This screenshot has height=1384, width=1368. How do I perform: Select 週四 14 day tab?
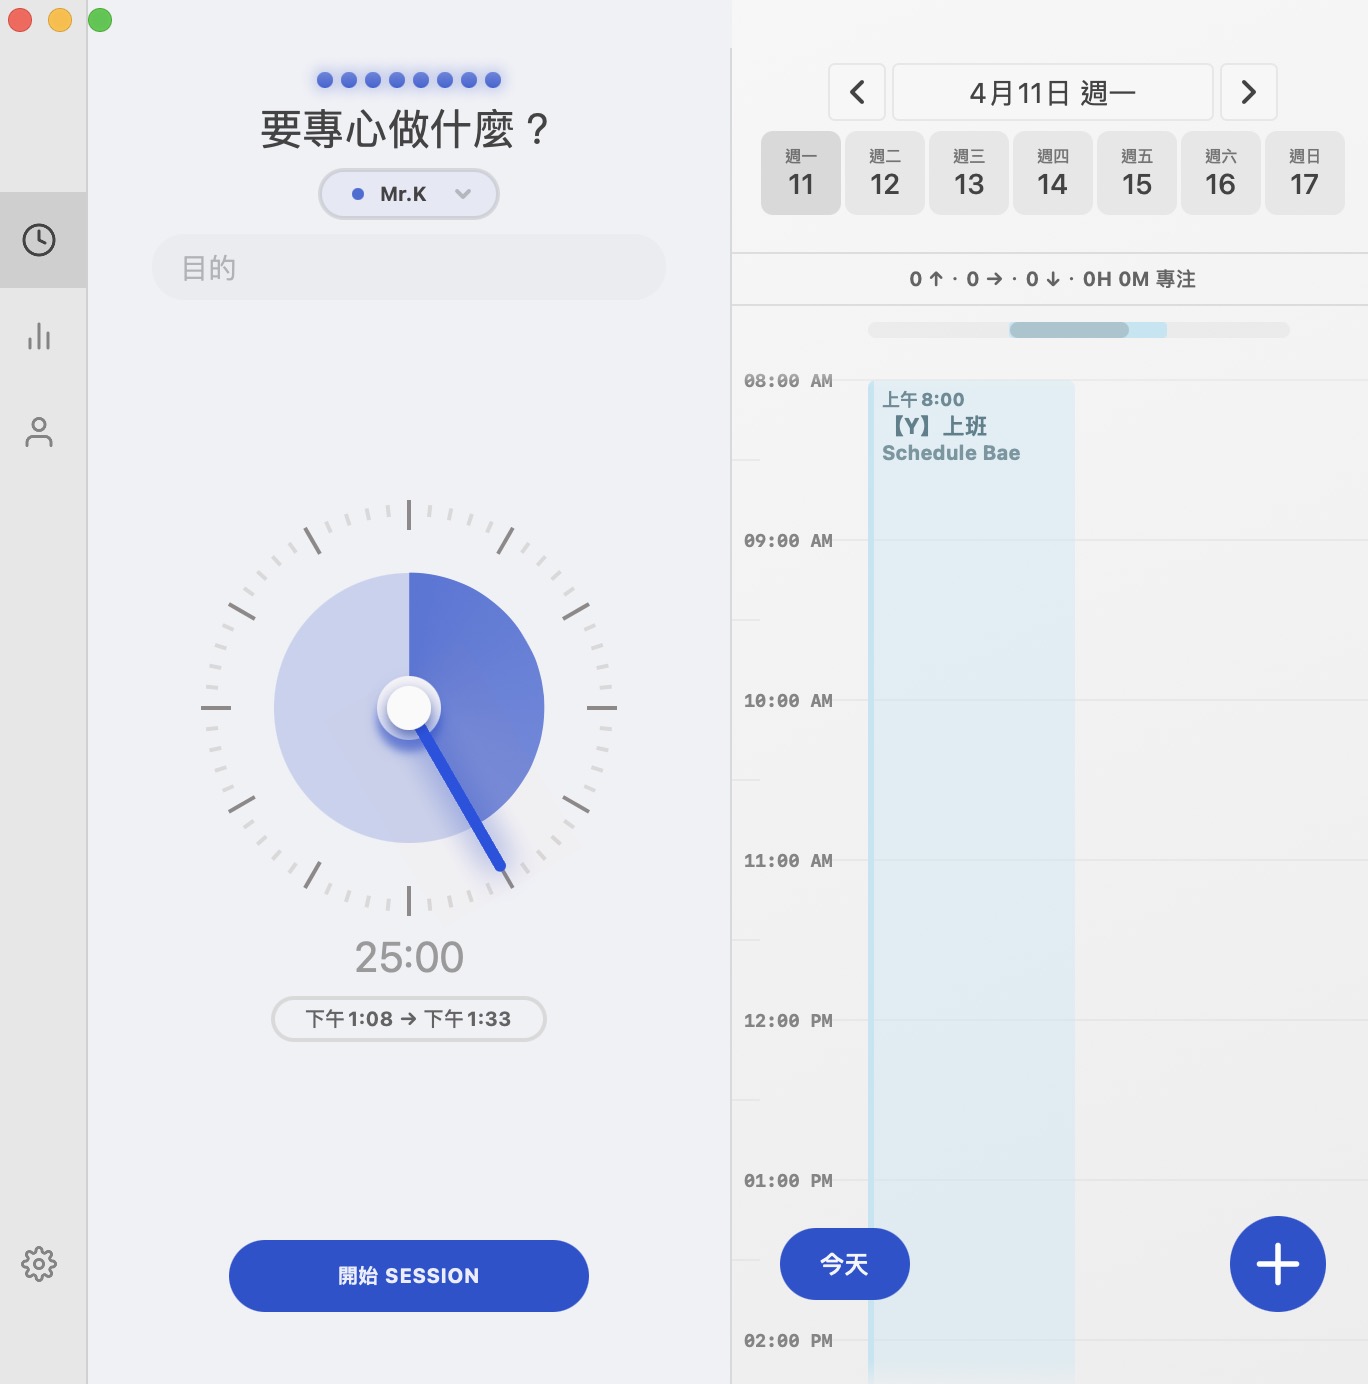coord(1053,173)
